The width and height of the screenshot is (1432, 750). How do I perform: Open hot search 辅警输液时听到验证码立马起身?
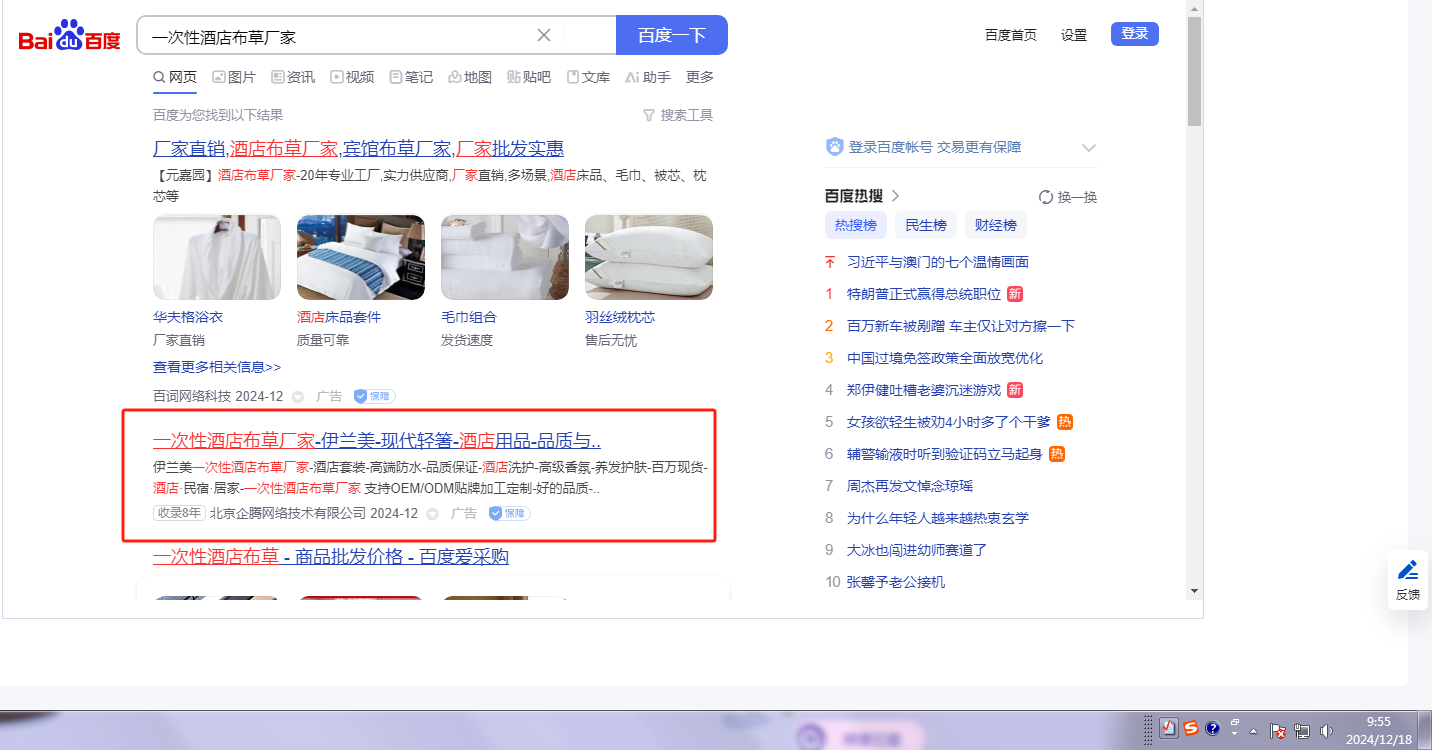coord(945,454)
